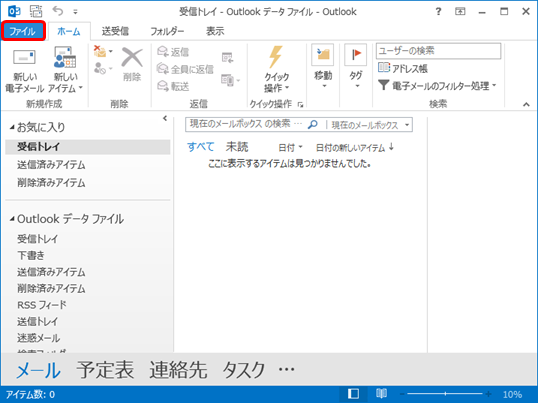The image size is (538, 403).
Task: Open the junk mail dropdown icon
Action: 103,69
